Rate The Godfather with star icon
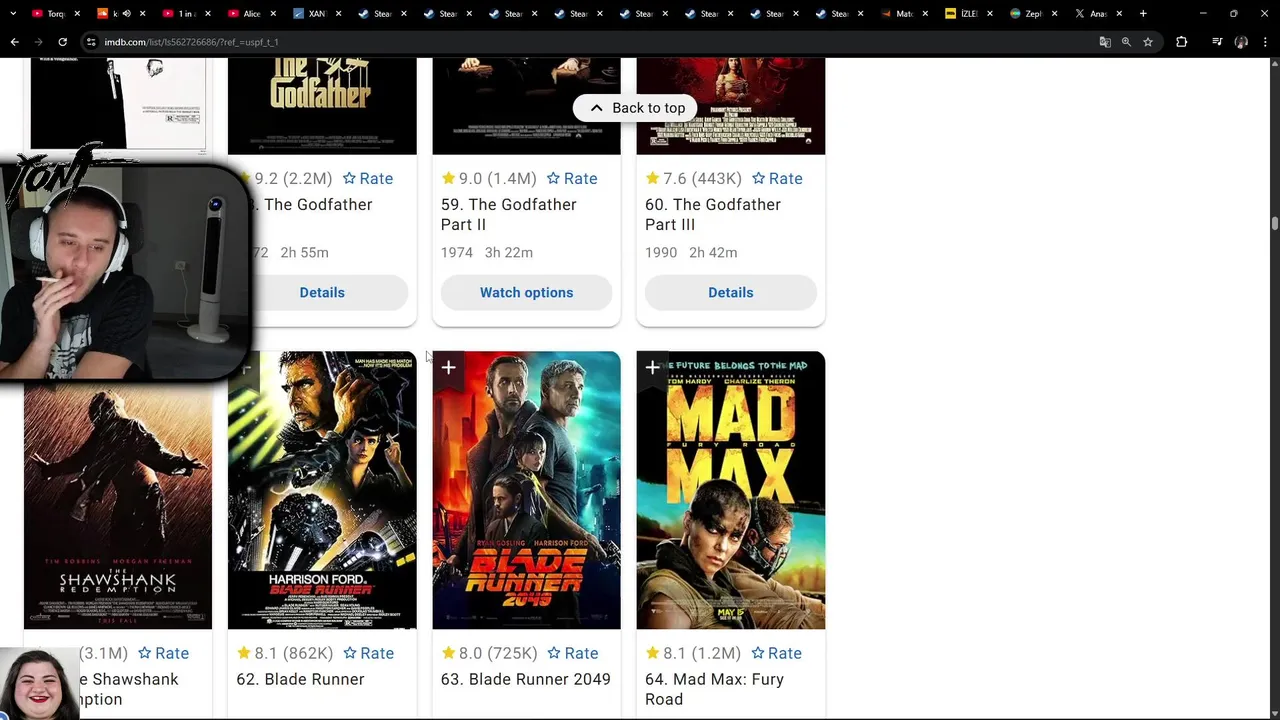 click(x=368, y=178)
